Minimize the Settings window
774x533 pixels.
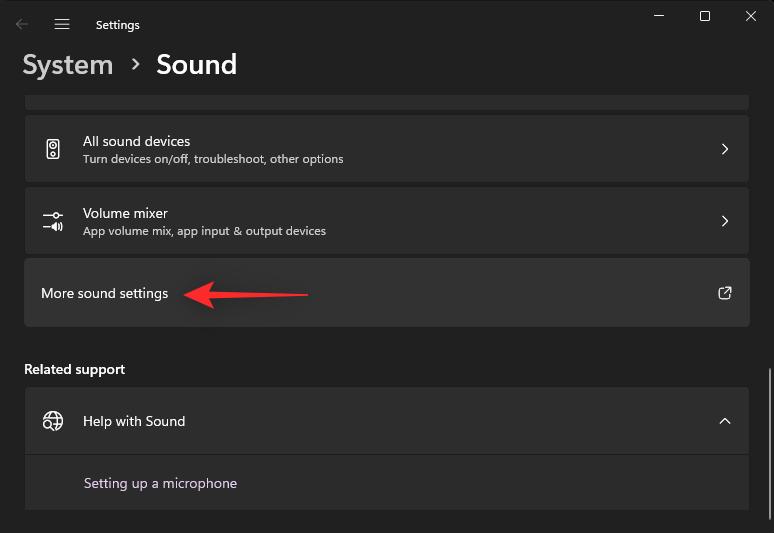pos(659,16)
